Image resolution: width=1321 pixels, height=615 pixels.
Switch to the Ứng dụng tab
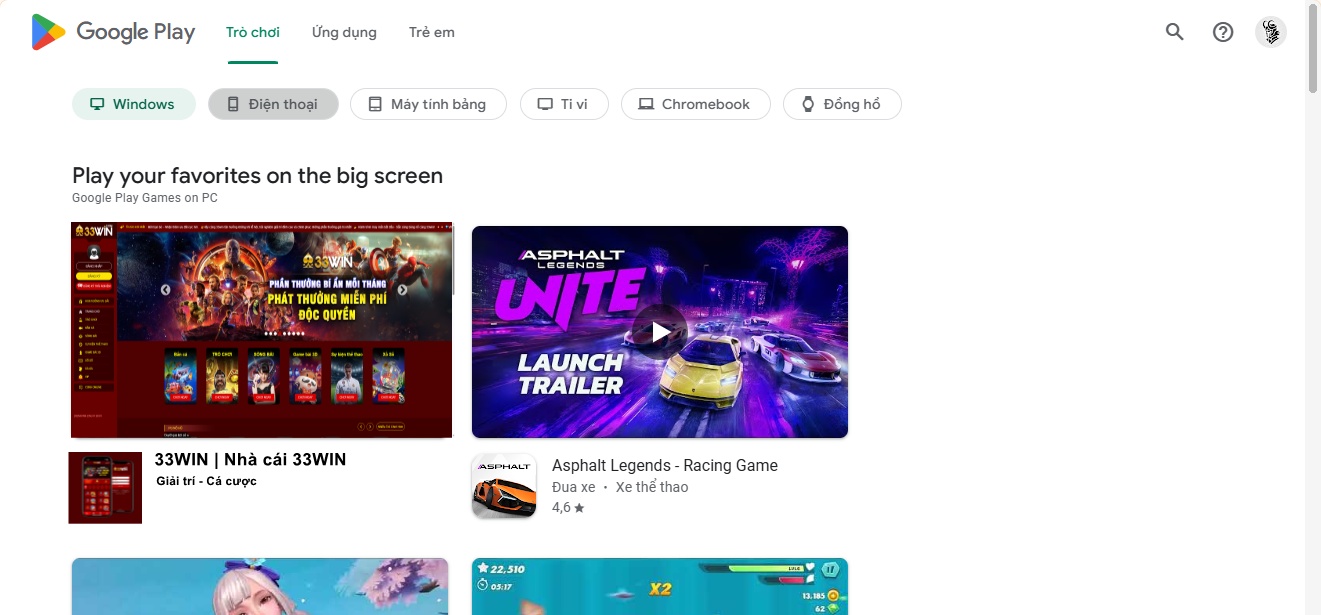(344, 32)
